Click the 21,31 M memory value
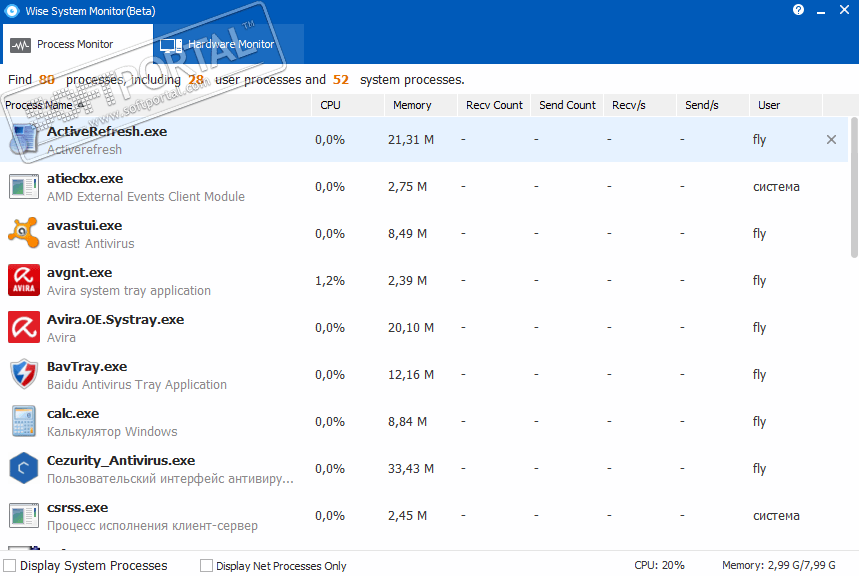This screenshot has width=859, height=576. tap(411, 140)
